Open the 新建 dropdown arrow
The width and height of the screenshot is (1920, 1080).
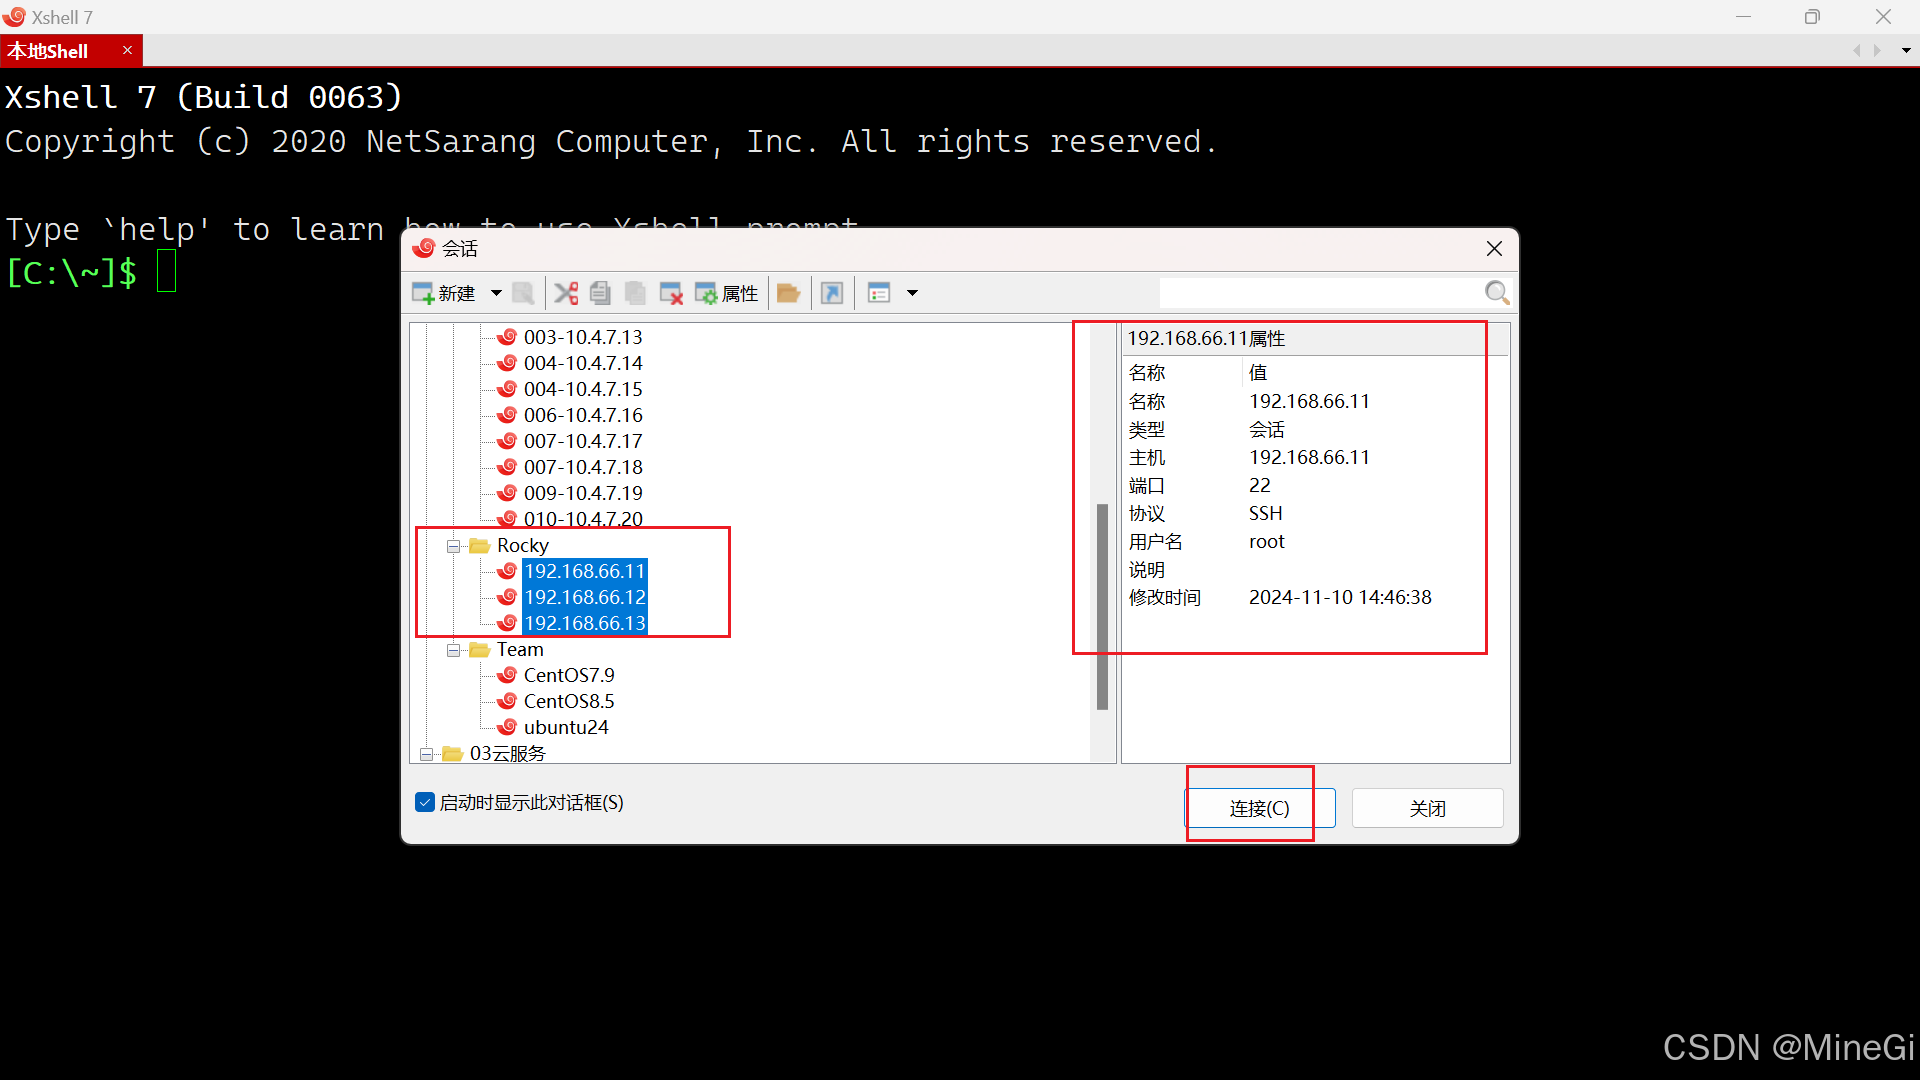coord(496,293)
